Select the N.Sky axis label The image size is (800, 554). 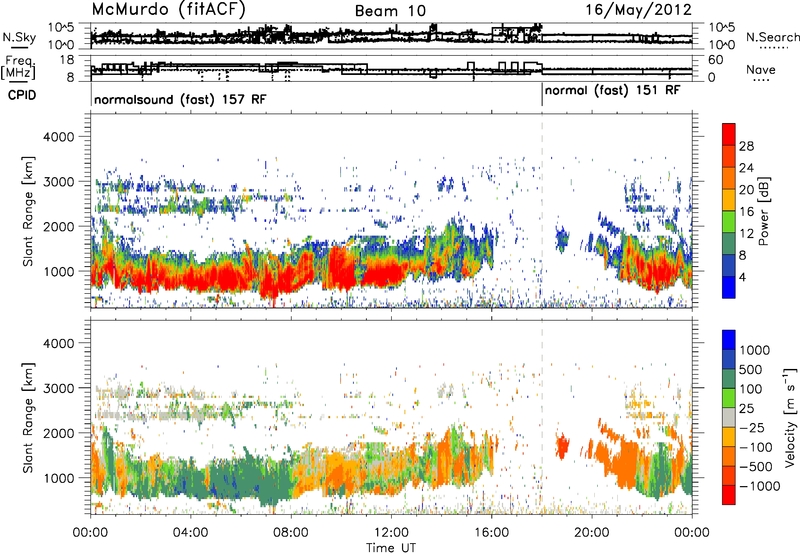(19, 37)
